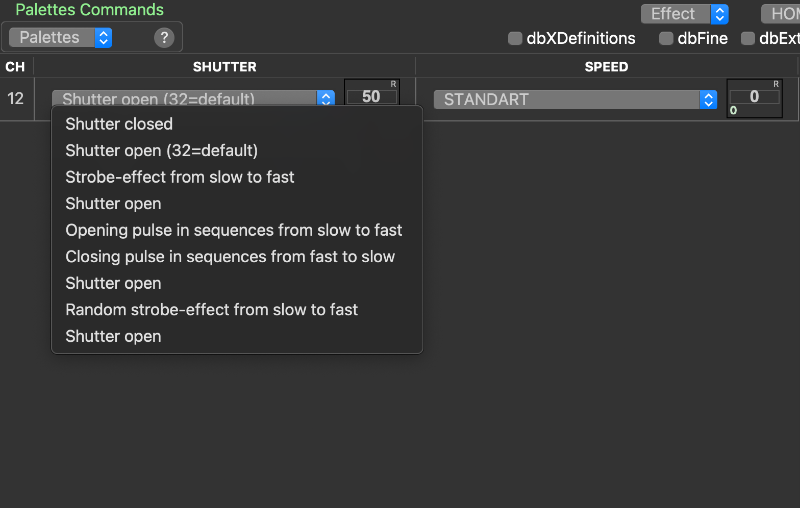Click the SHUTTER column header

point(224,67)
